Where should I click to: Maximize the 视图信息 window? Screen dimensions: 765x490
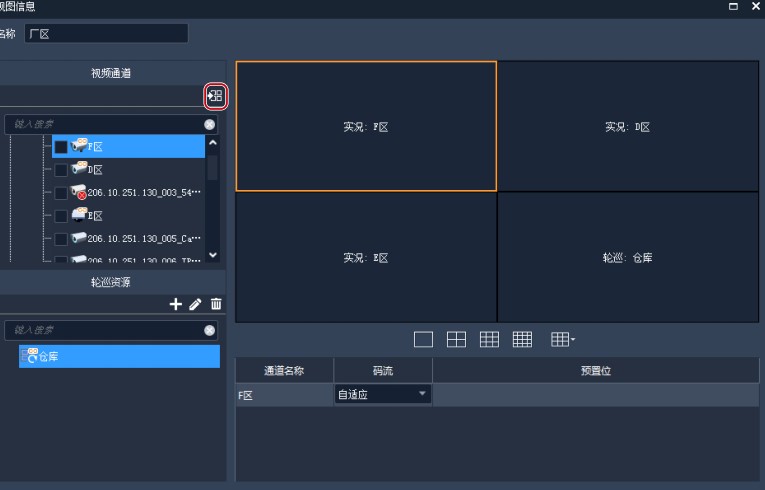click(x=733, y=6)
